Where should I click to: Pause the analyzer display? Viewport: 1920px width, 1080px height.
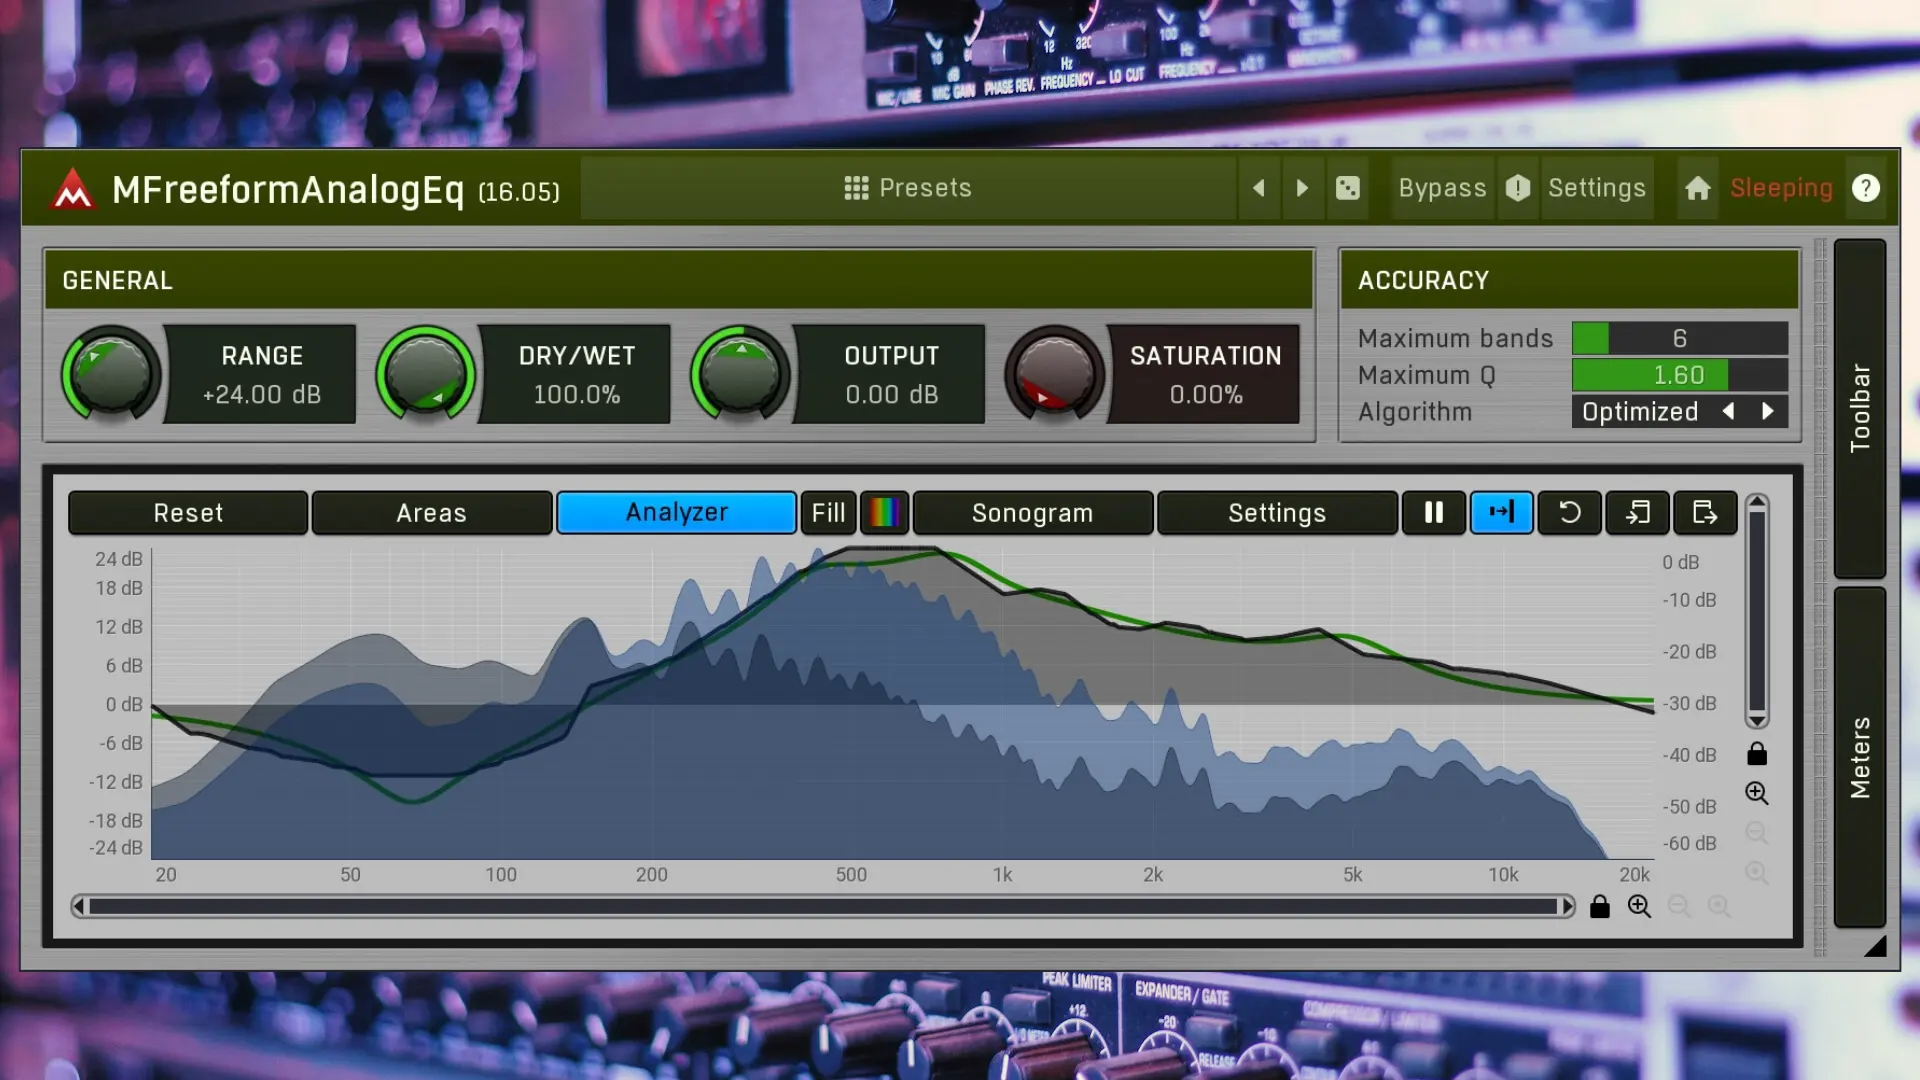[x=1433, y=513]
